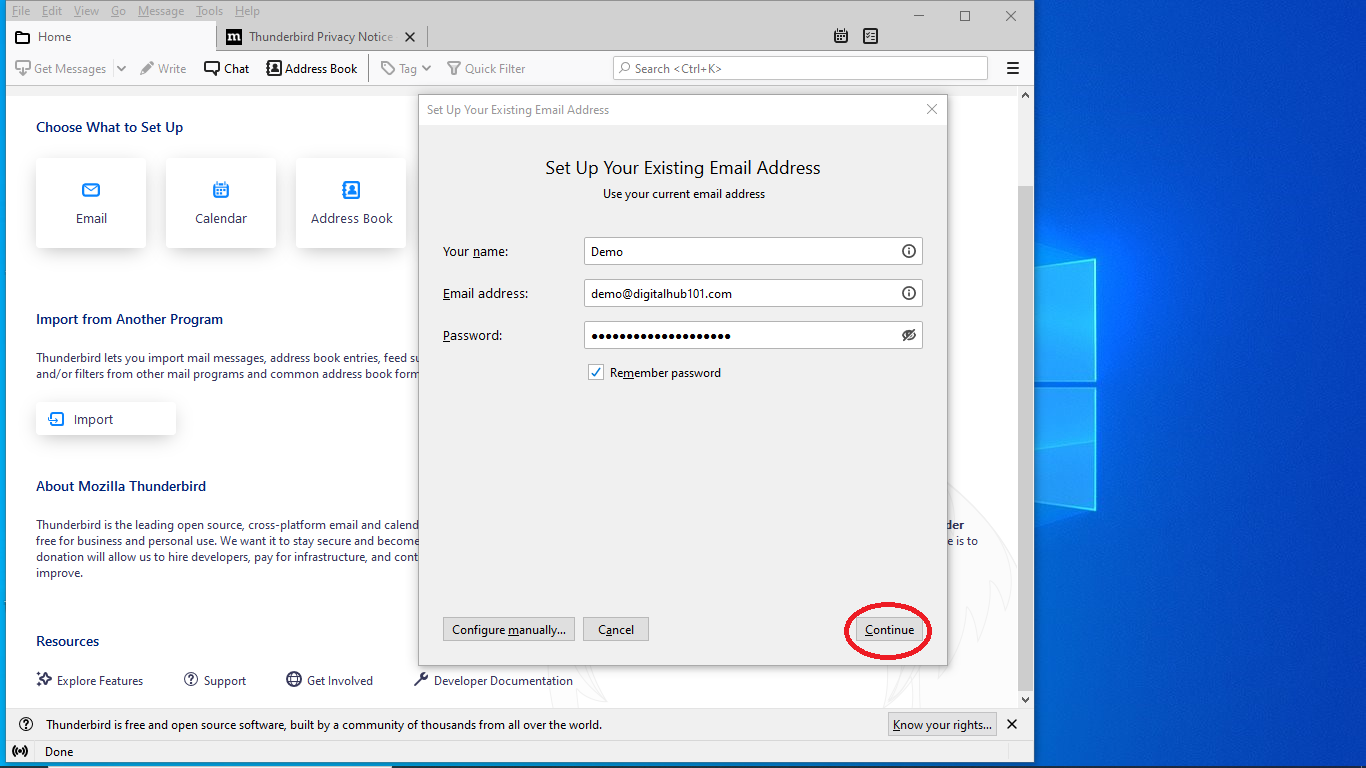Image resolution: width=1366 pixels, height=768 pixels.
Task: Toggle password visibility eye icon
Action: point(909,335)
